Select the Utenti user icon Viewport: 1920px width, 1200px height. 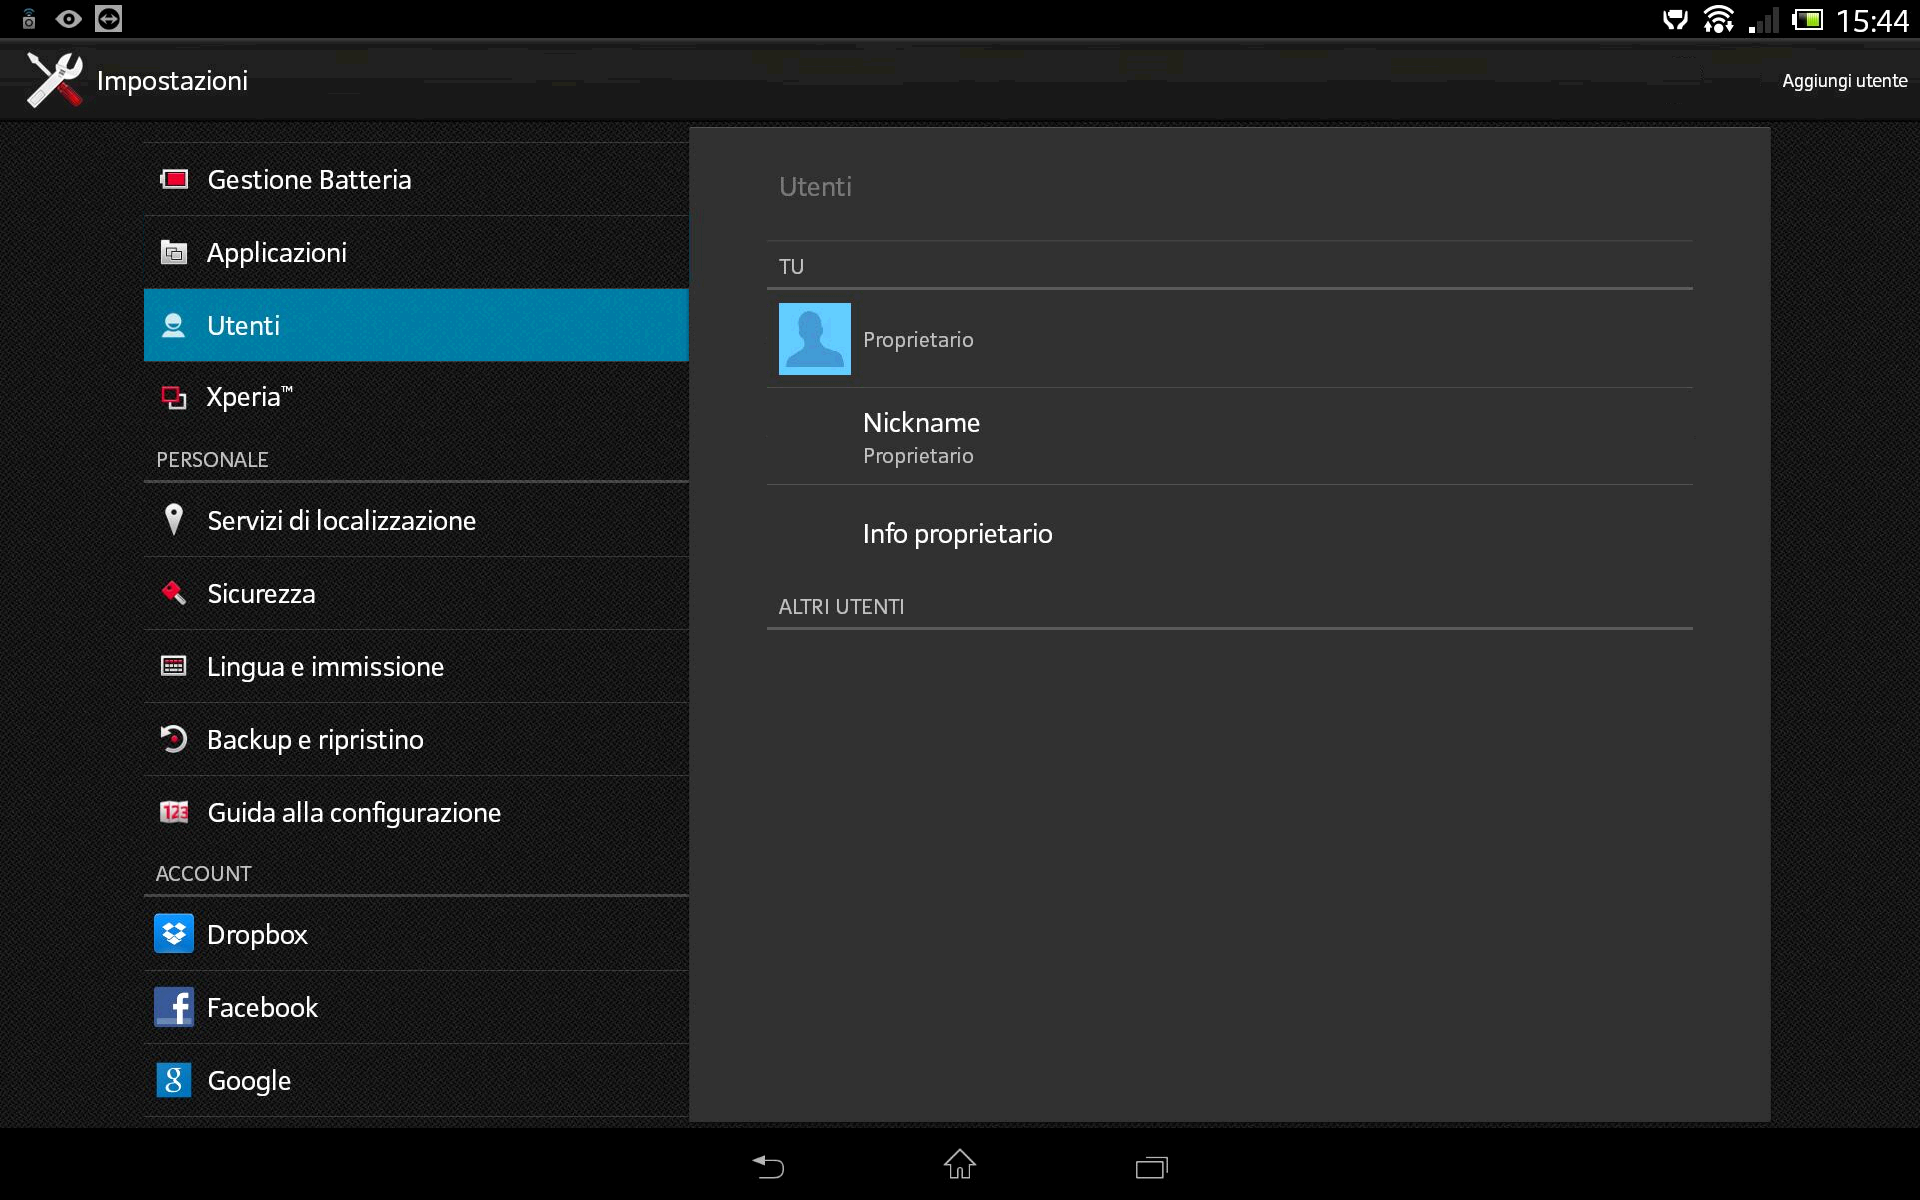pyautogui.click(x=174, y=325)
